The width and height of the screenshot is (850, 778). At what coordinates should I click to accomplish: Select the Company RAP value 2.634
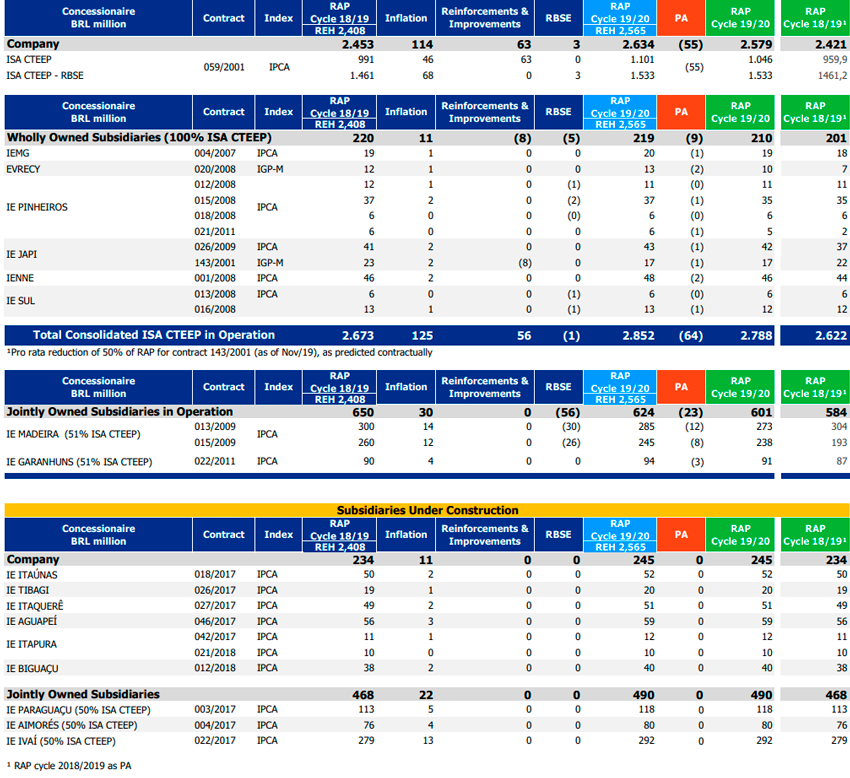pos(638,44)
